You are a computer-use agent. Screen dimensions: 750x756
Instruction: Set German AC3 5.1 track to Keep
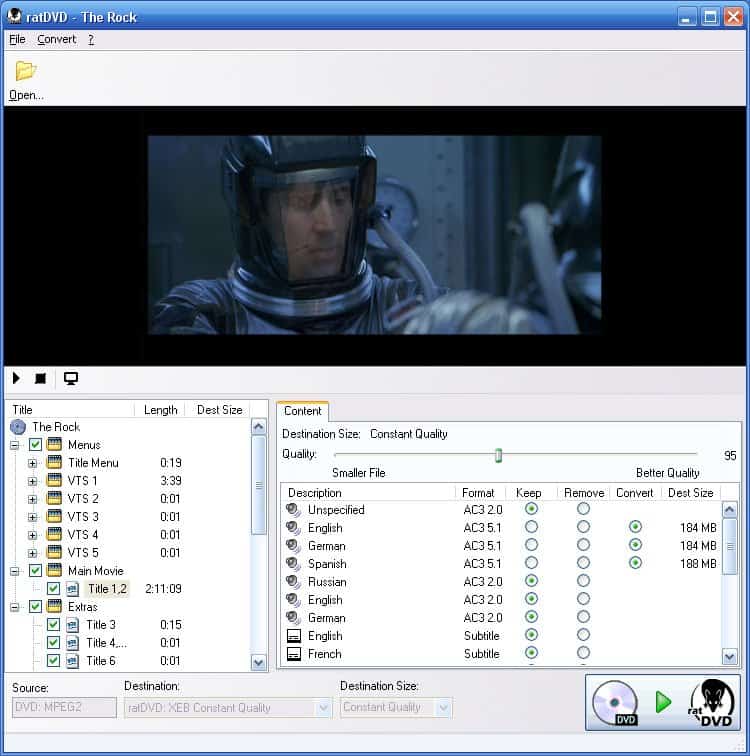(x=531, y=546)
